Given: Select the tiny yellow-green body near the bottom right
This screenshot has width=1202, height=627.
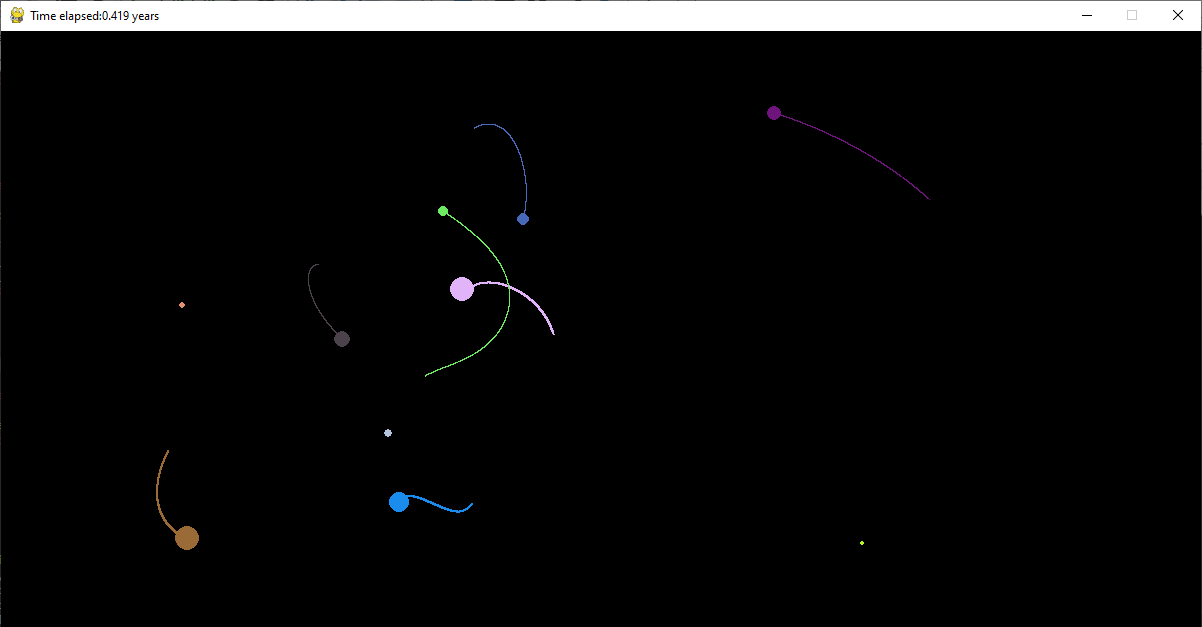Looking at the screenshot, I should point(861,542).
